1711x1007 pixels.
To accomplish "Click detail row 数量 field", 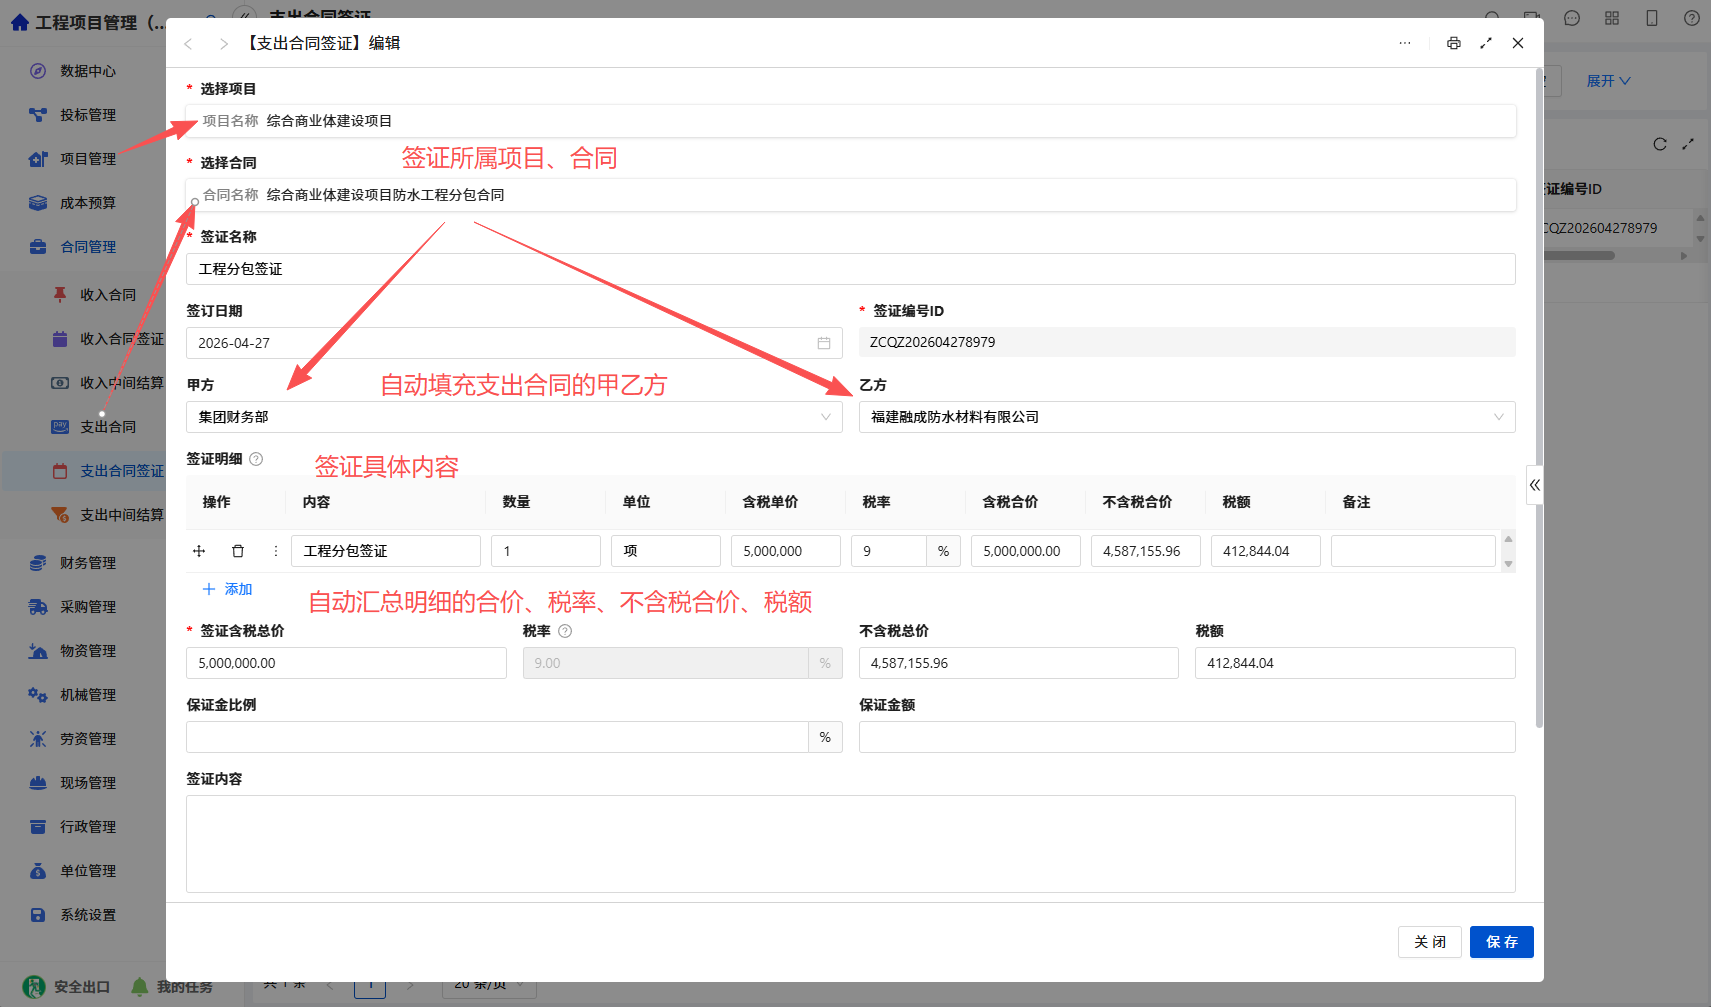I will (546, 551).
